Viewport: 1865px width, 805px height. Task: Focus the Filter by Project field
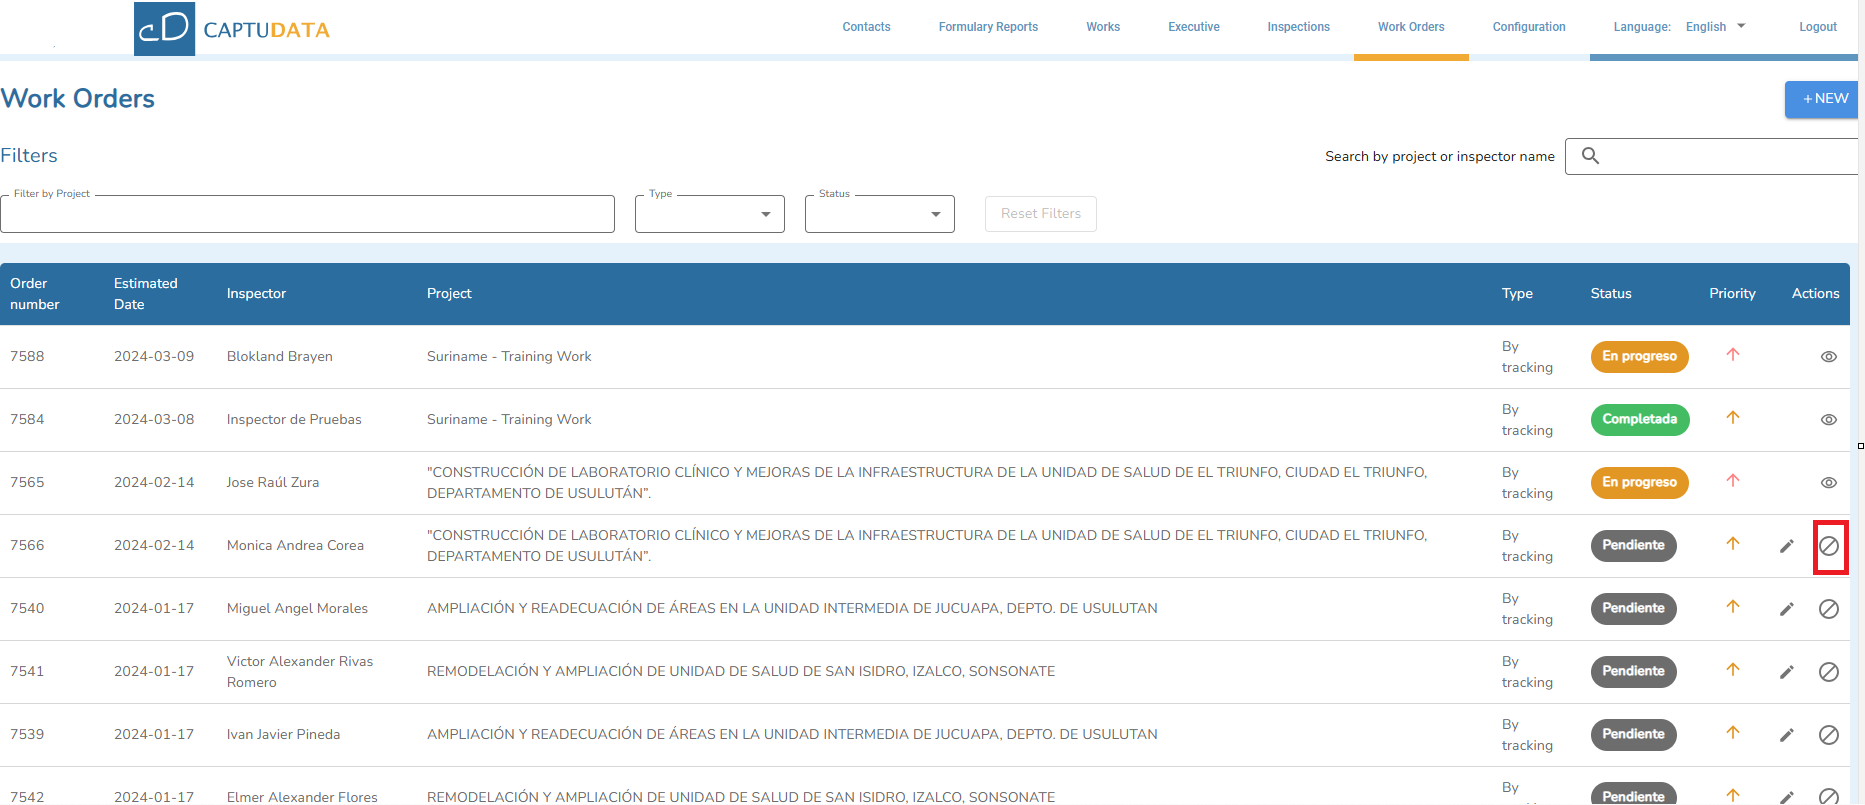click(307, 214)
